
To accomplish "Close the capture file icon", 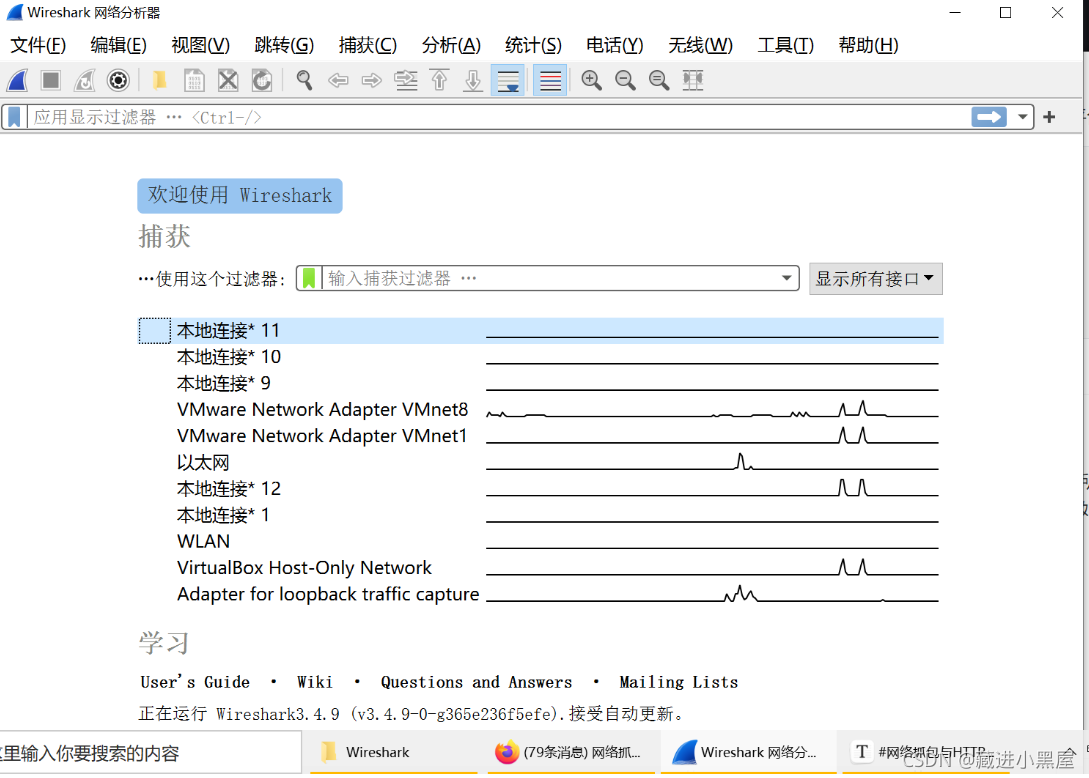I will [228, 81].
